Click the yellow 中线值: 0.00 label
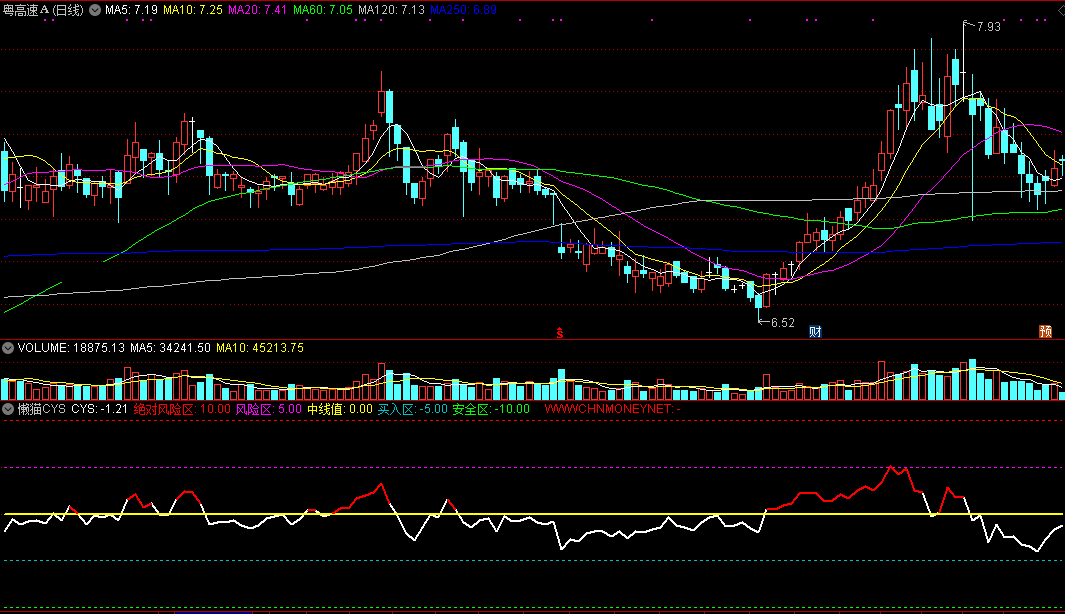Screen dimensions: 1065x614 click(340, 409)
